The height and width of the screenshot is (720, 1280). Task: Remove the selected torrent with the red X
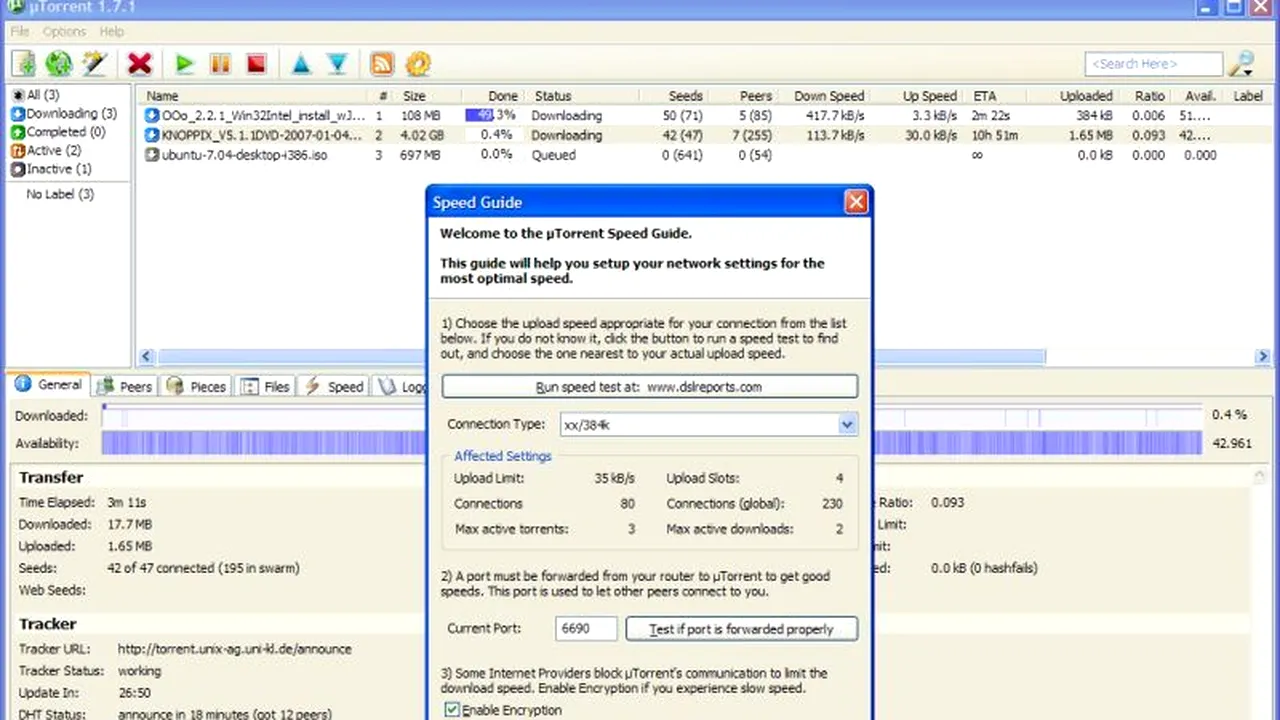click(140, 63)
